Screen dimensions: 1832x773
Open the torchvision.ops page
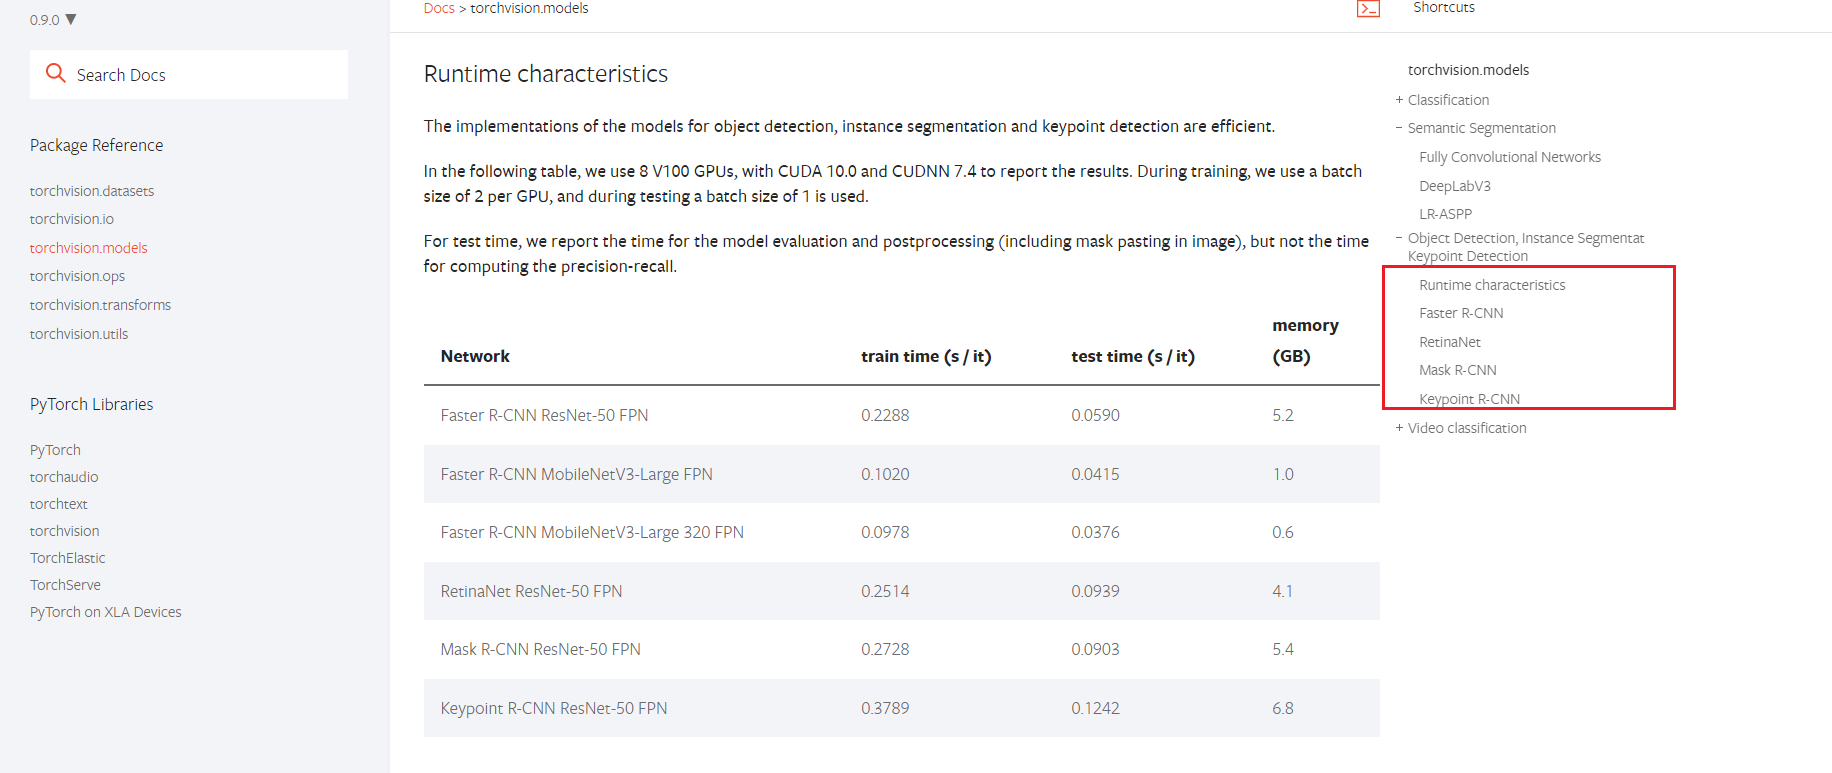tap(77, 276)
